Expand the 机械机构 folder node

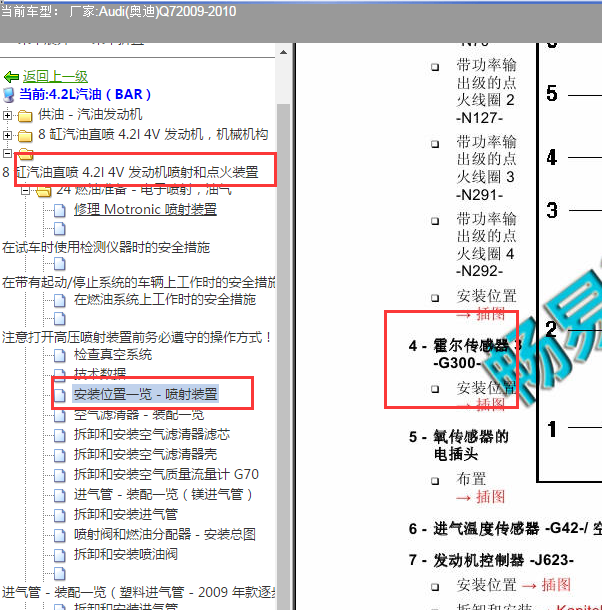[7, 135]
